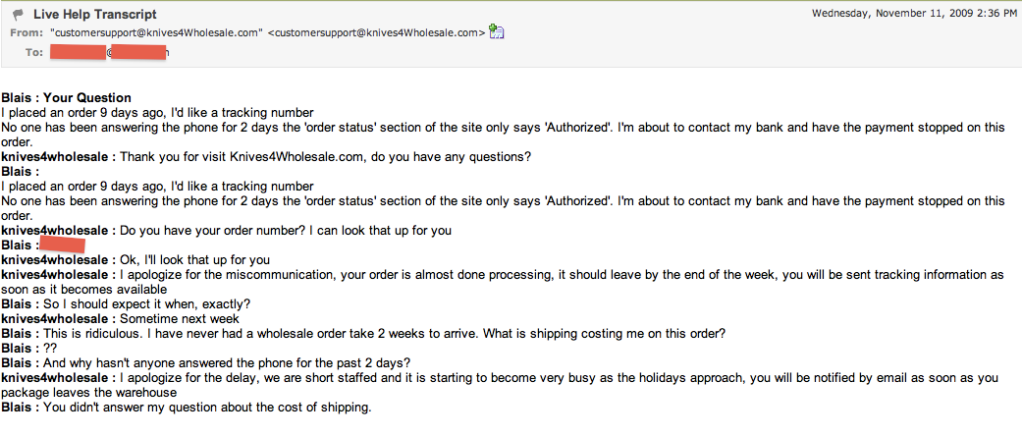Add sender to contacts via address-book icon
The image size is (1022, 437).
pos(497,31)
